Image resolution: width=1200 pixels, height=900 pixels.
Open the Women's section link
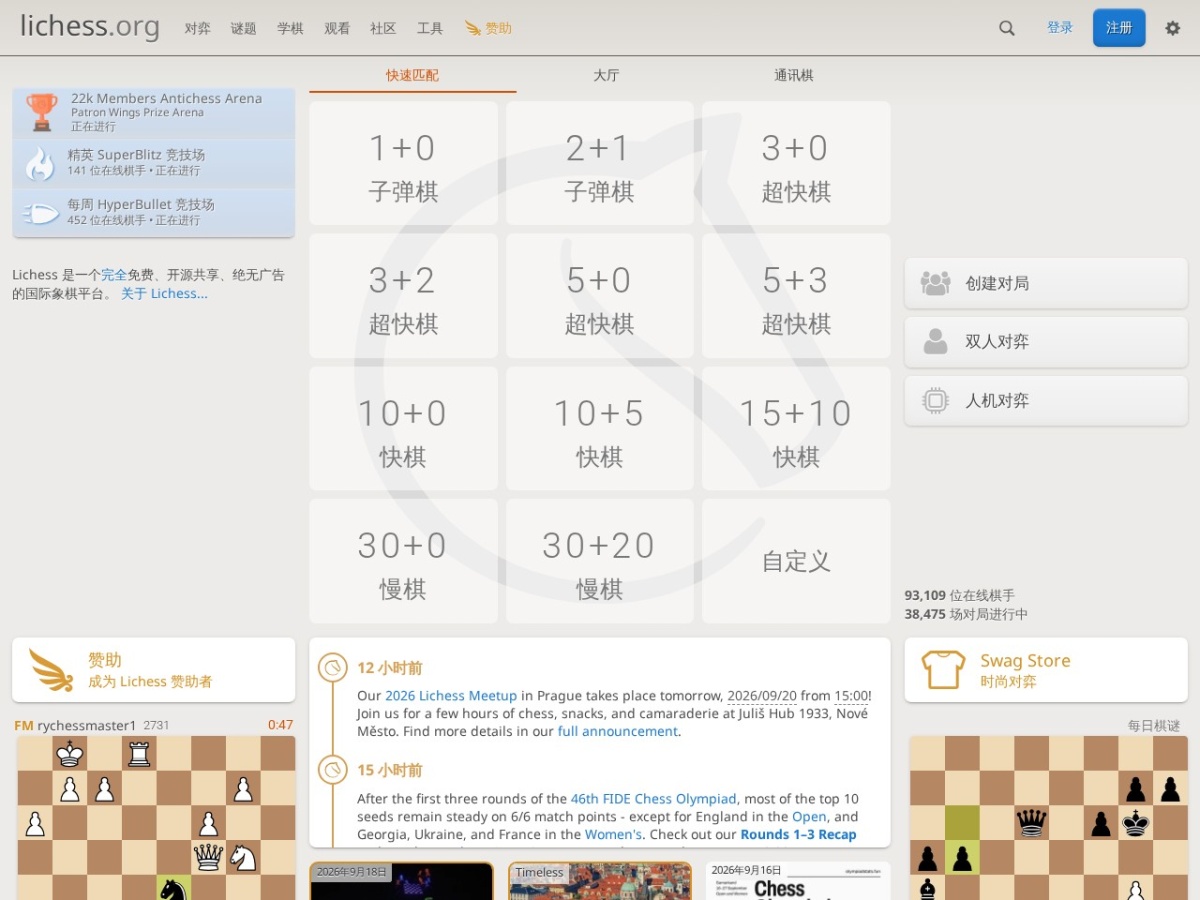(613, 834)
